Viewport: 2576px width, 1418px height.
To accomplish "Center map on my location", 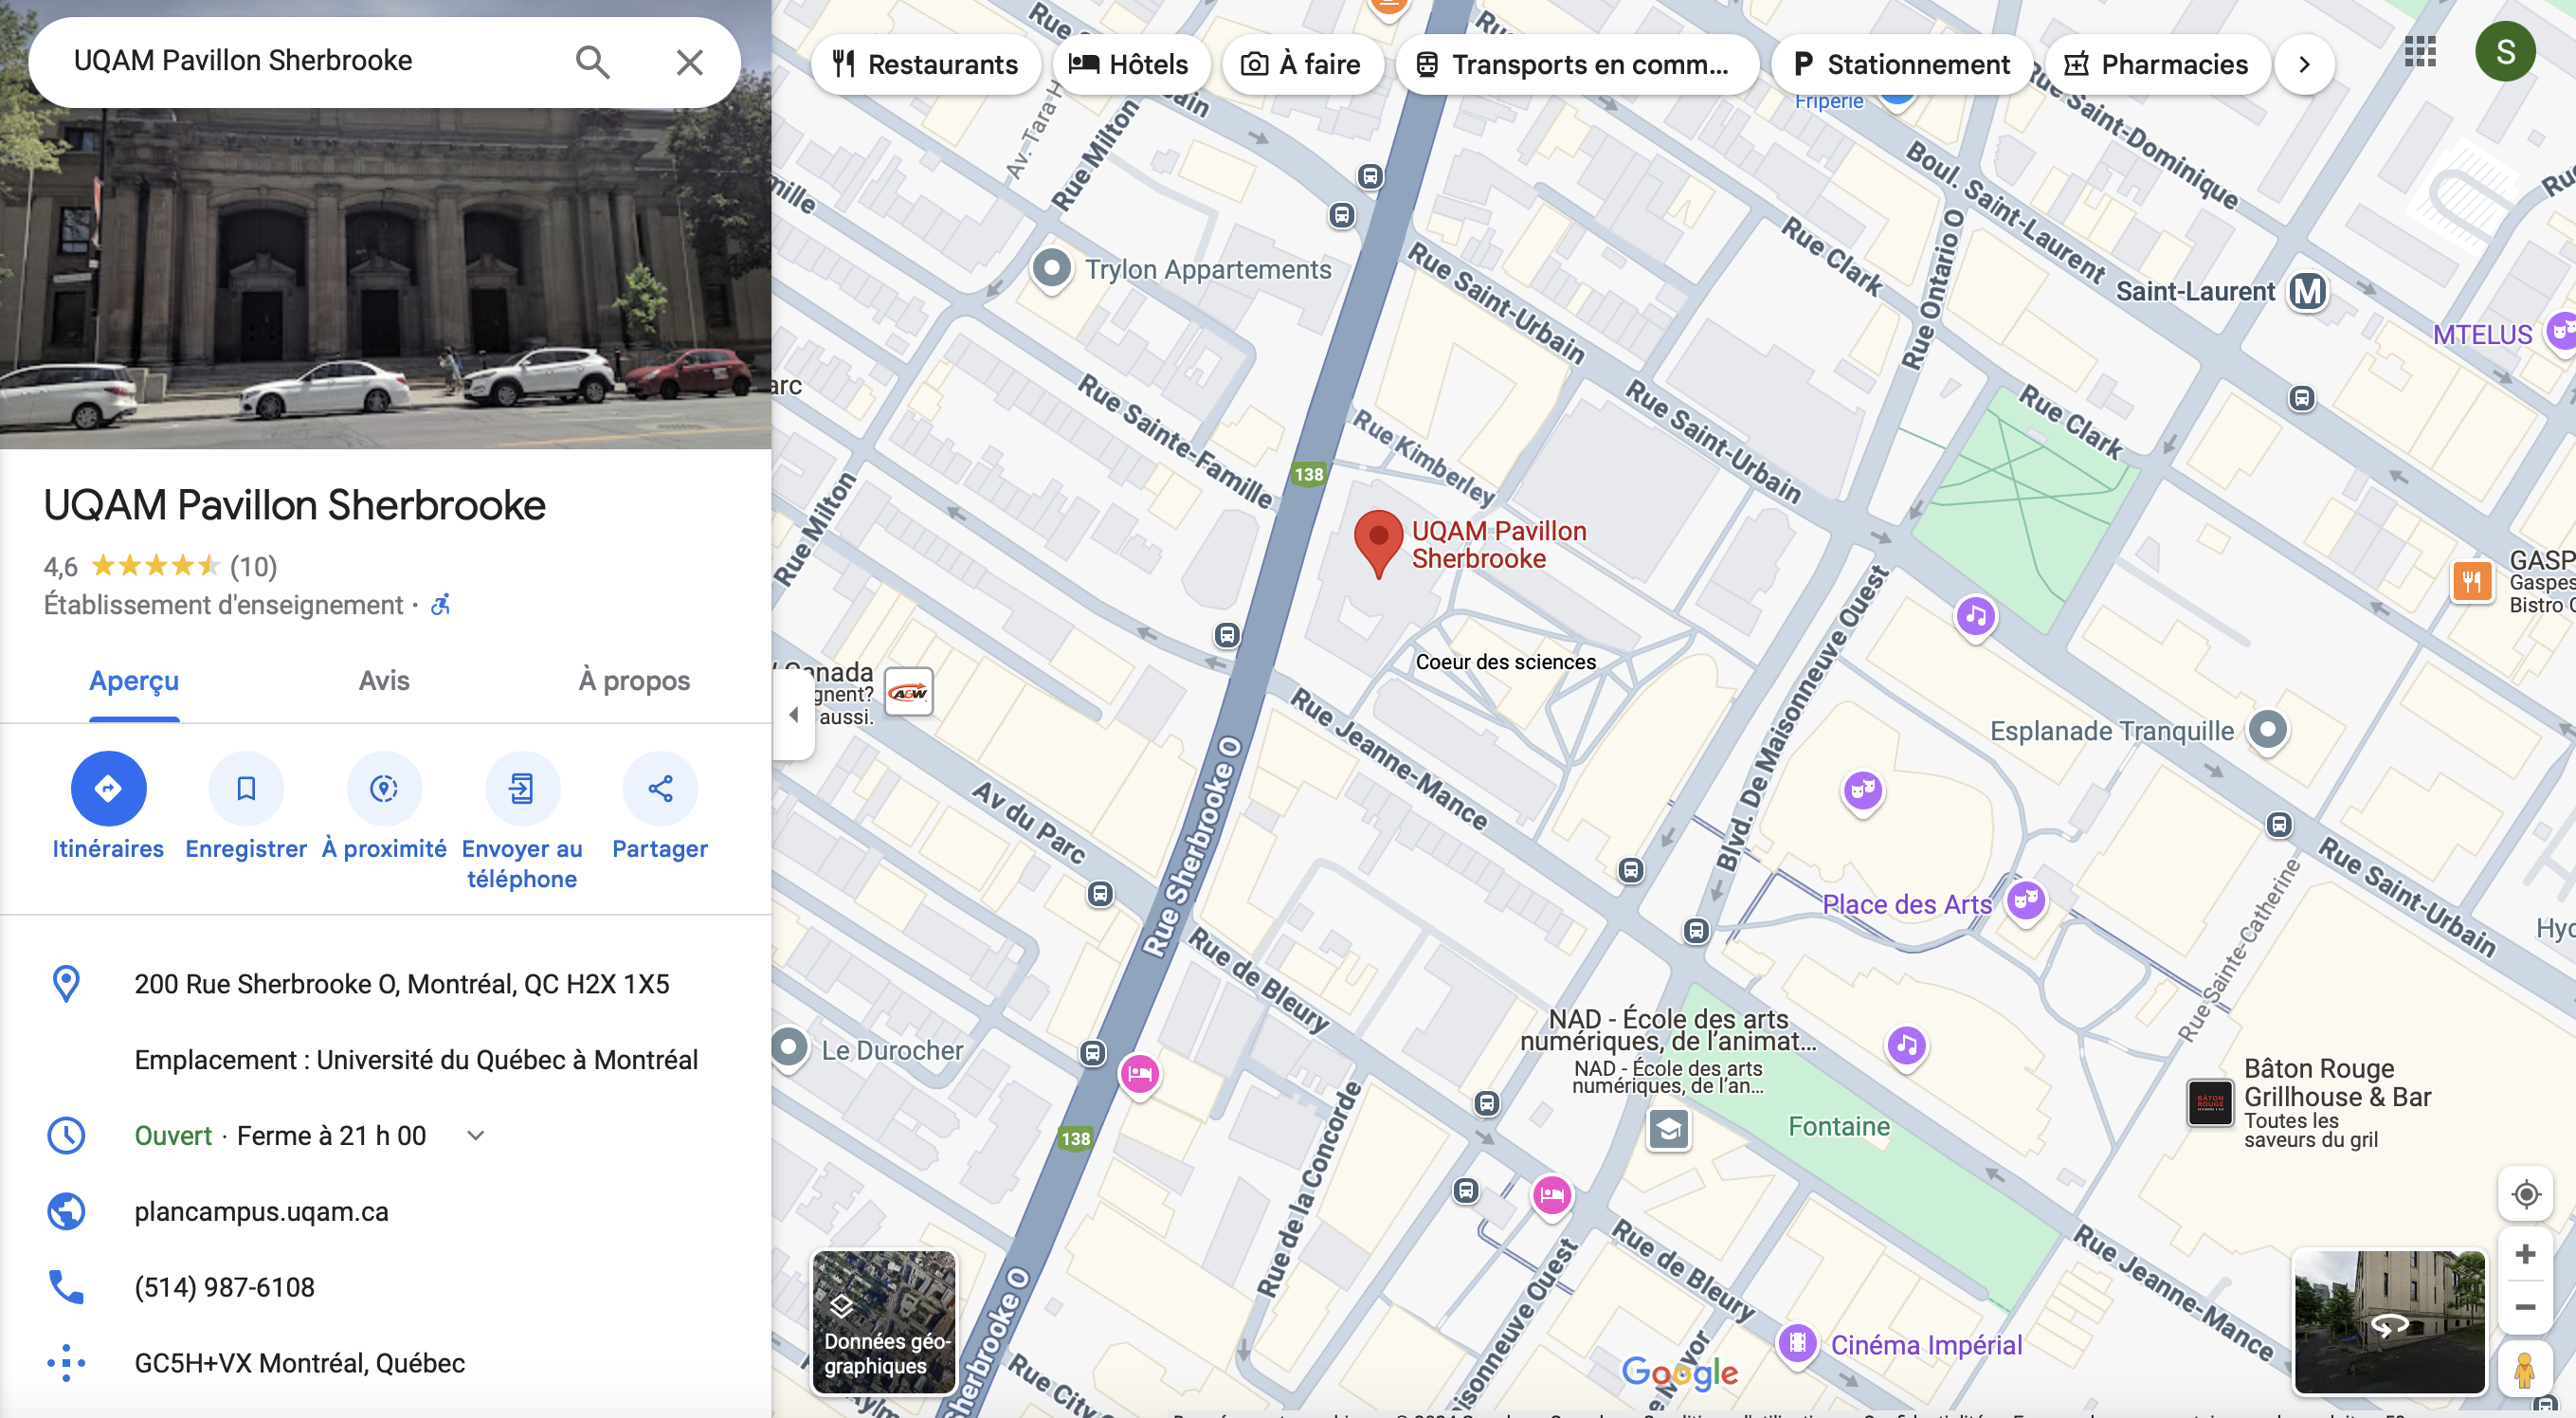I will point(2525,1194).
